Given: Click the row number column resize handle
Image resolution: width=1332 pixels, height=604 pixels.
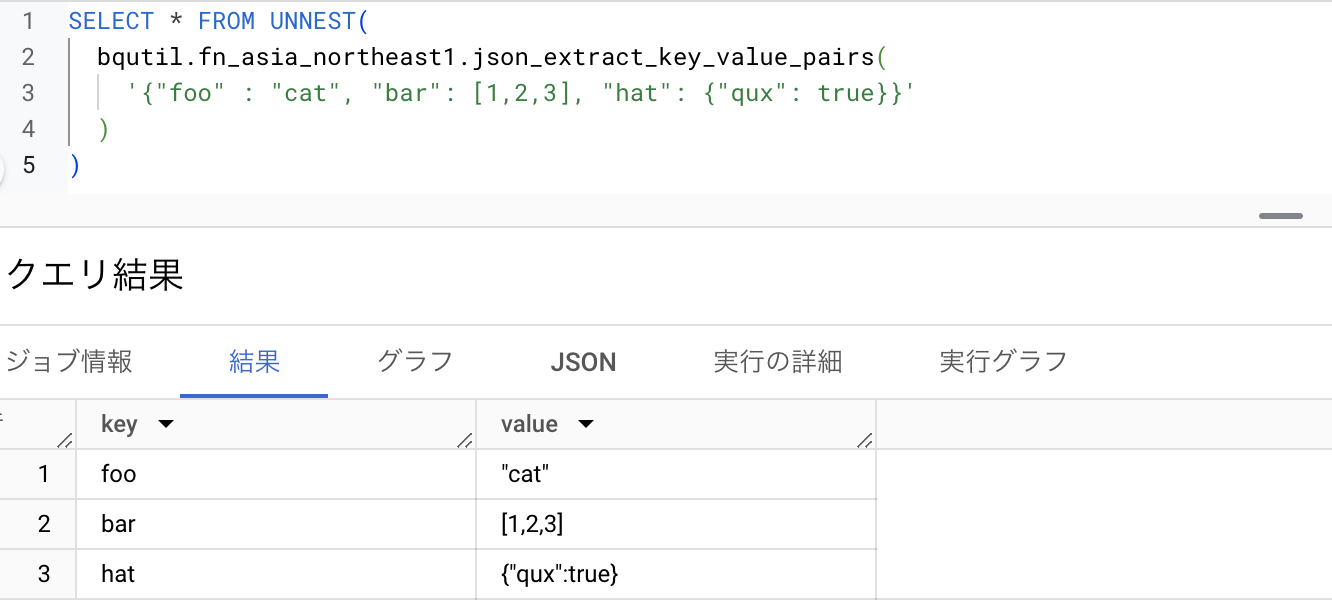Looking at the screenshot, I should coord(65,439).
